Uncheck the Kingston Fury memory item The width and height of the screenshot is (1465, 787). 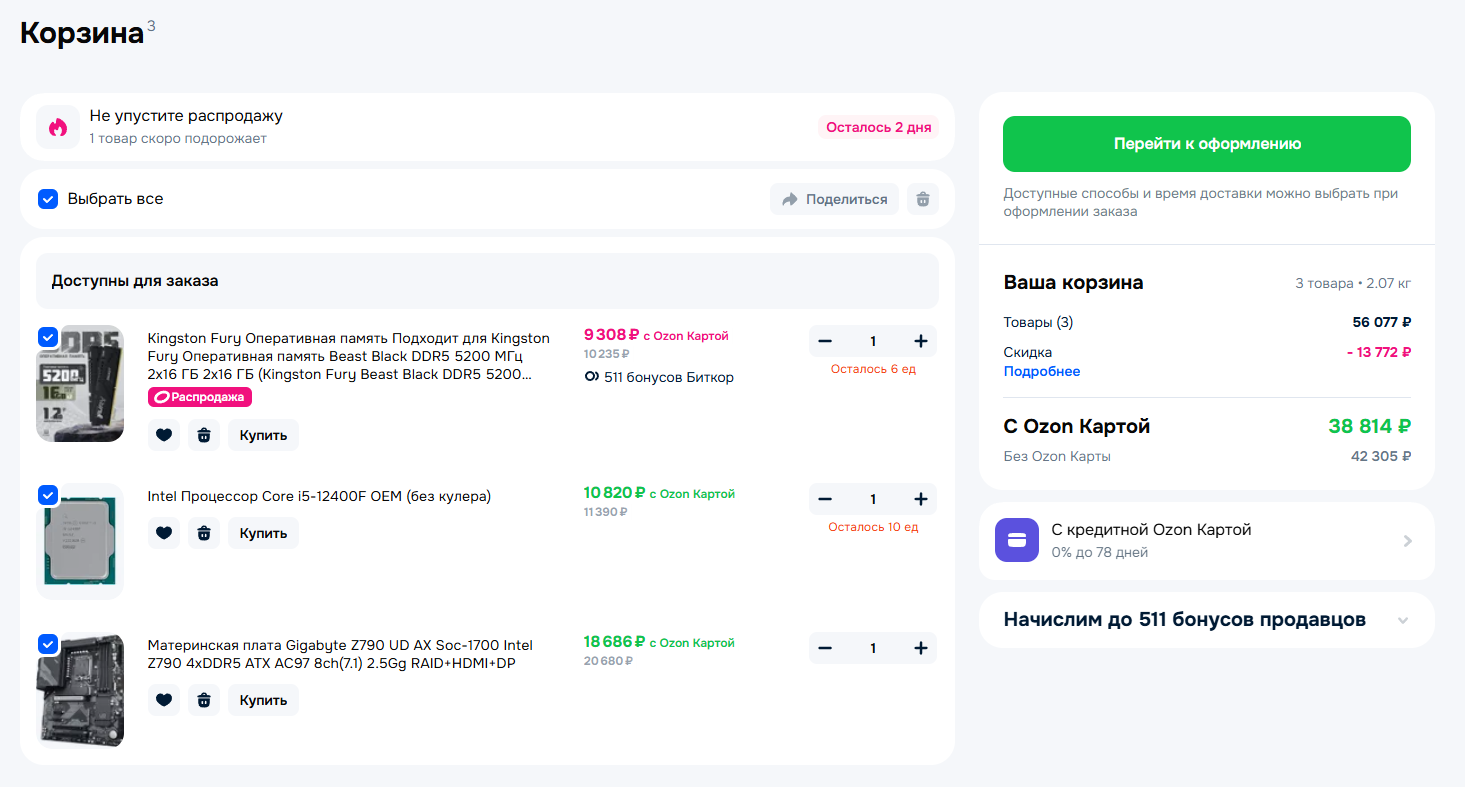48,337
